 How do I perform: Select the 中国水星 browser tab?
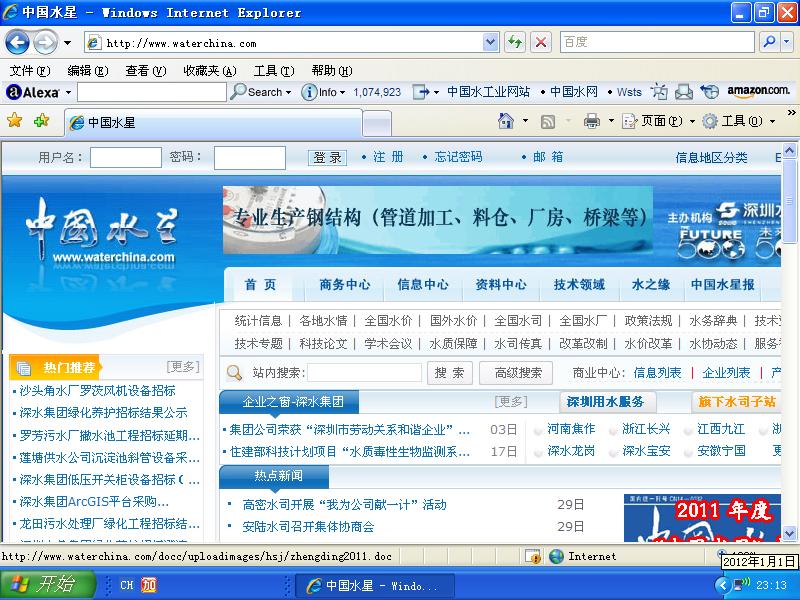(x=213, y=123)
